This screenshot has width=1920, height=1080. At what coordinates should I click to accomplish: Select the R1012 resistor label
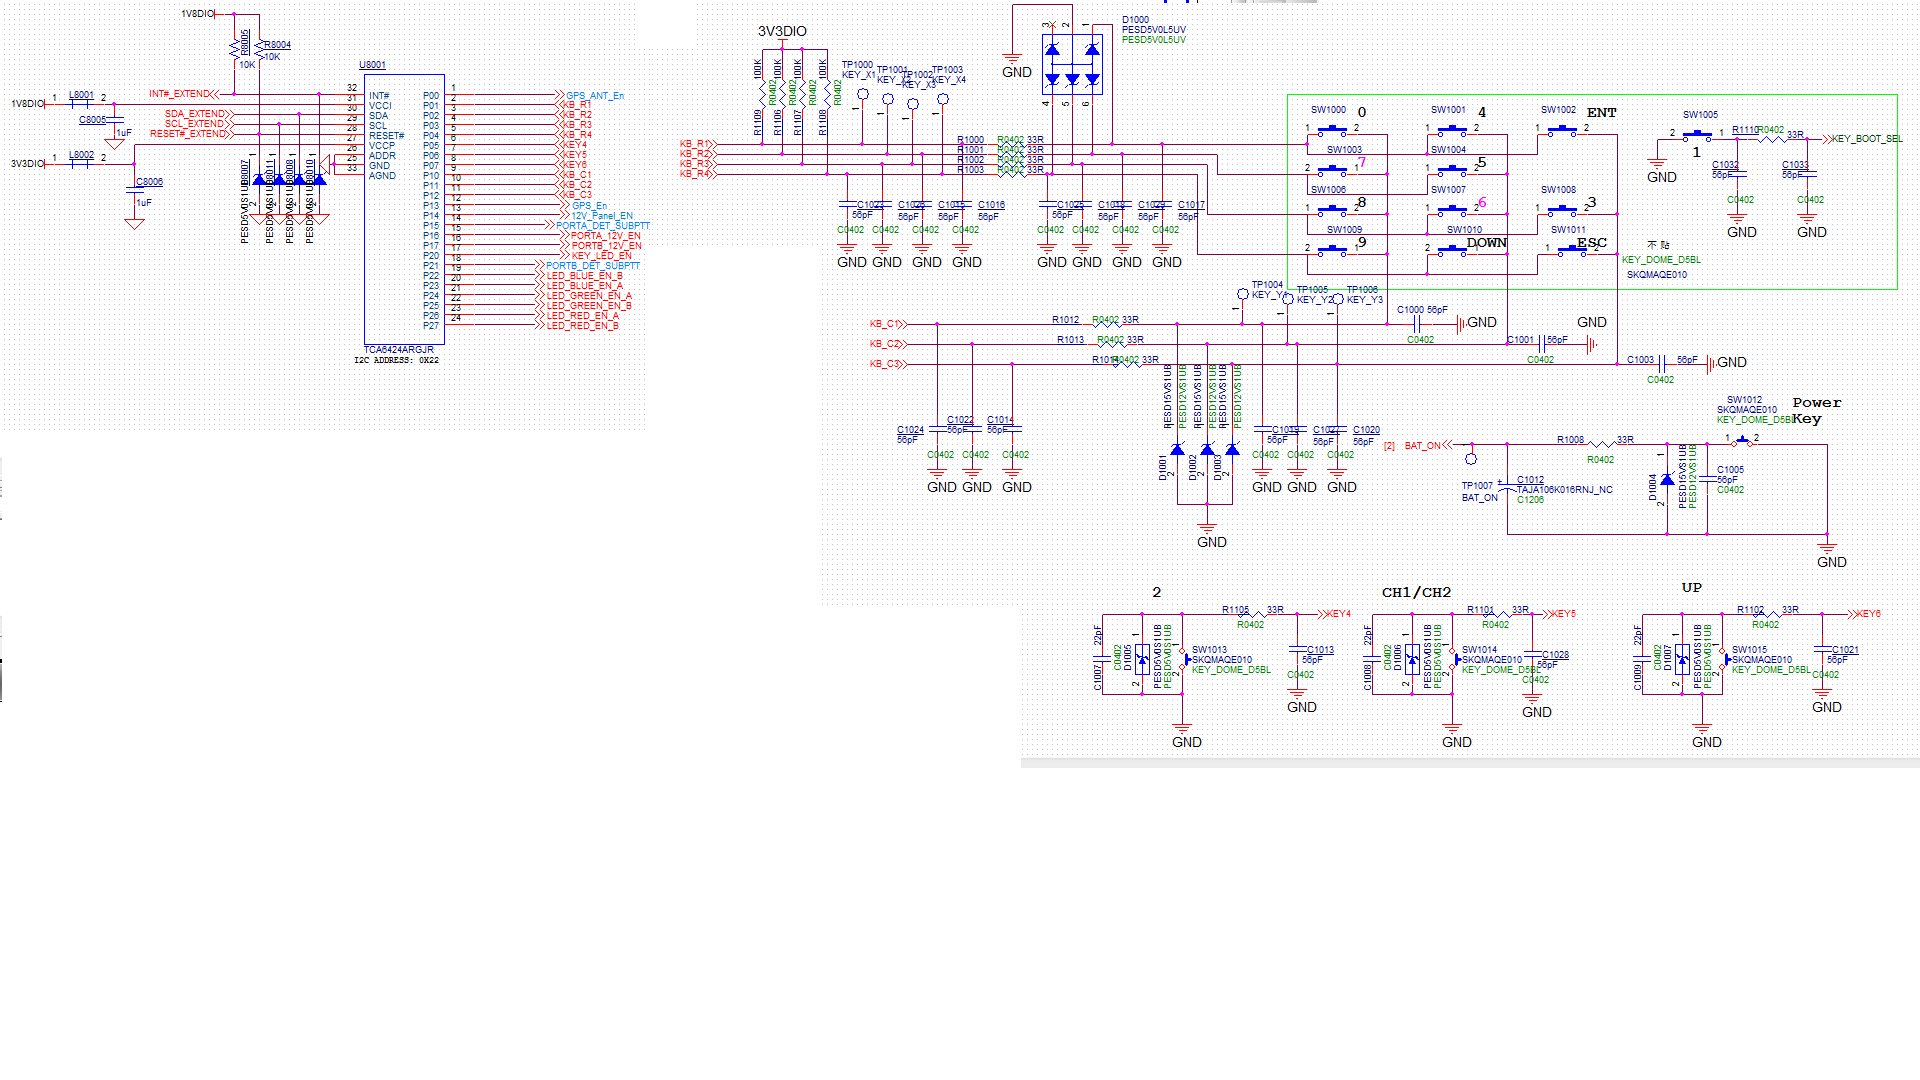(x=1065, y=320)
